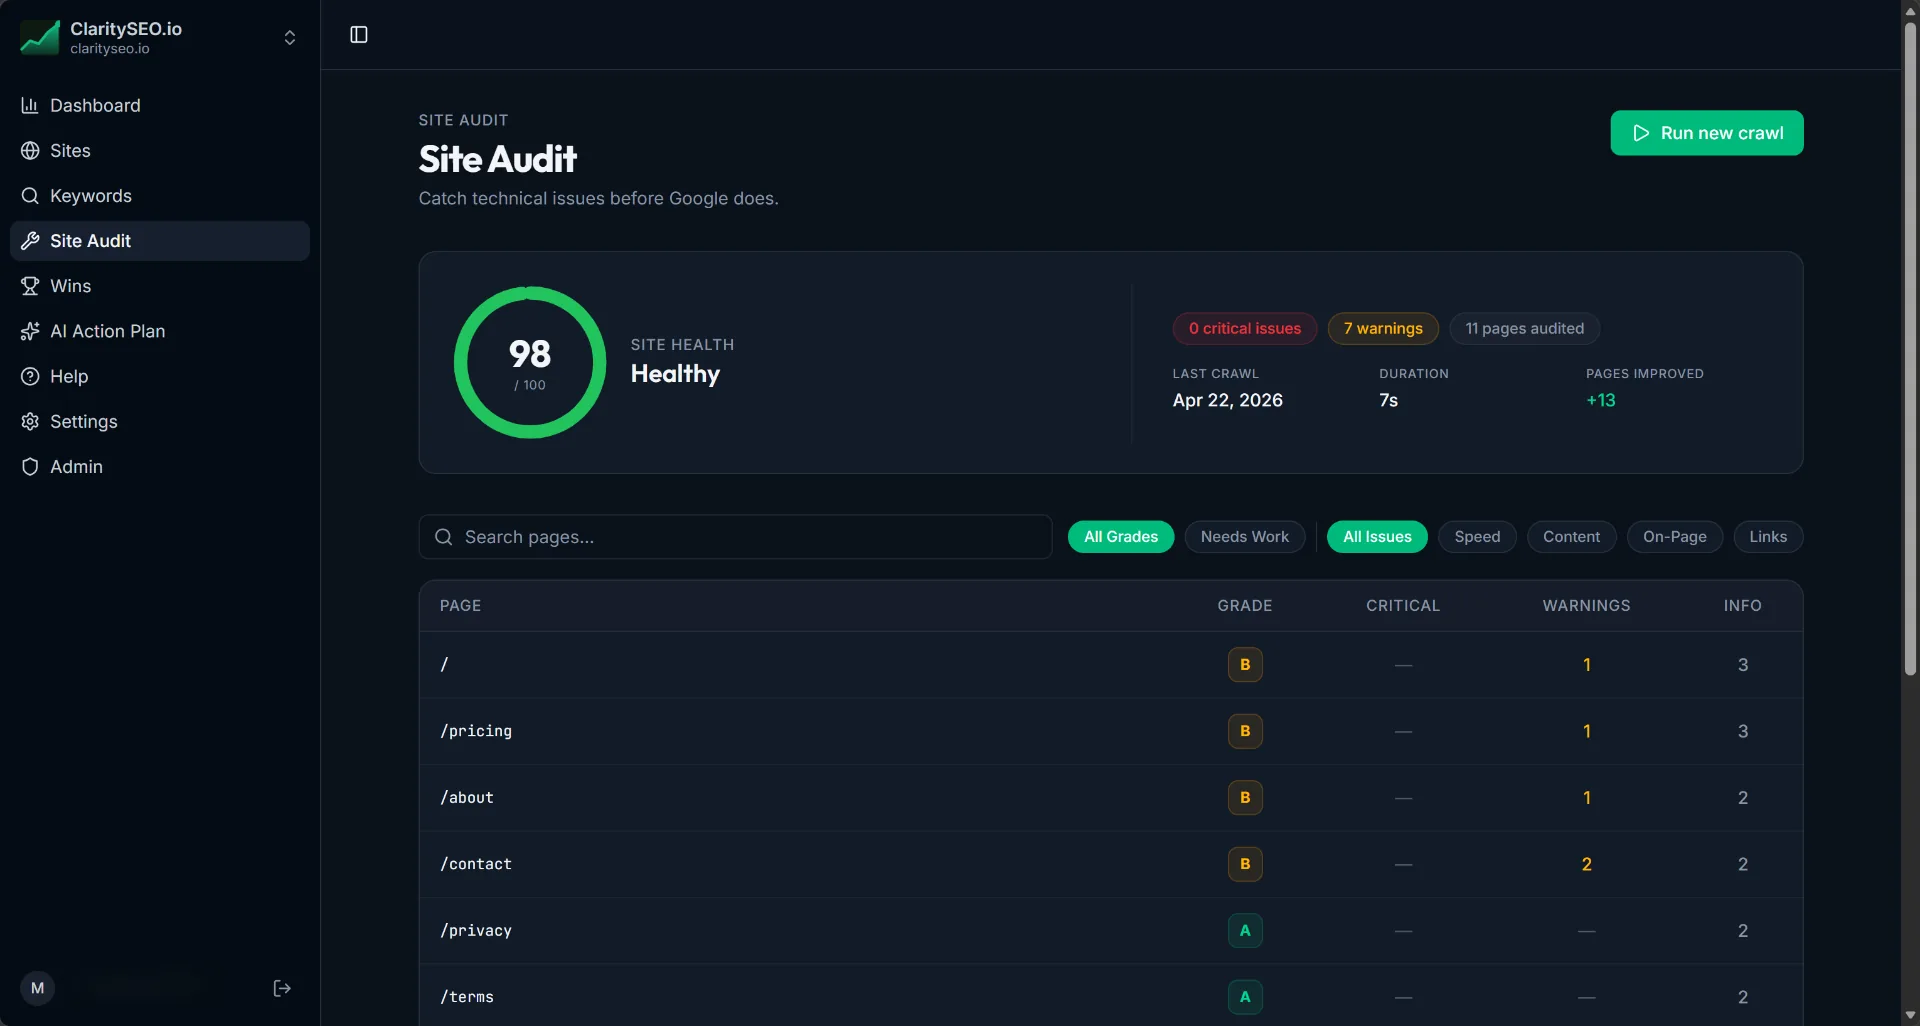Toggle the All Issues filter
The height and width of the screenshot is (1026, 1920).
pos(1376,537)
